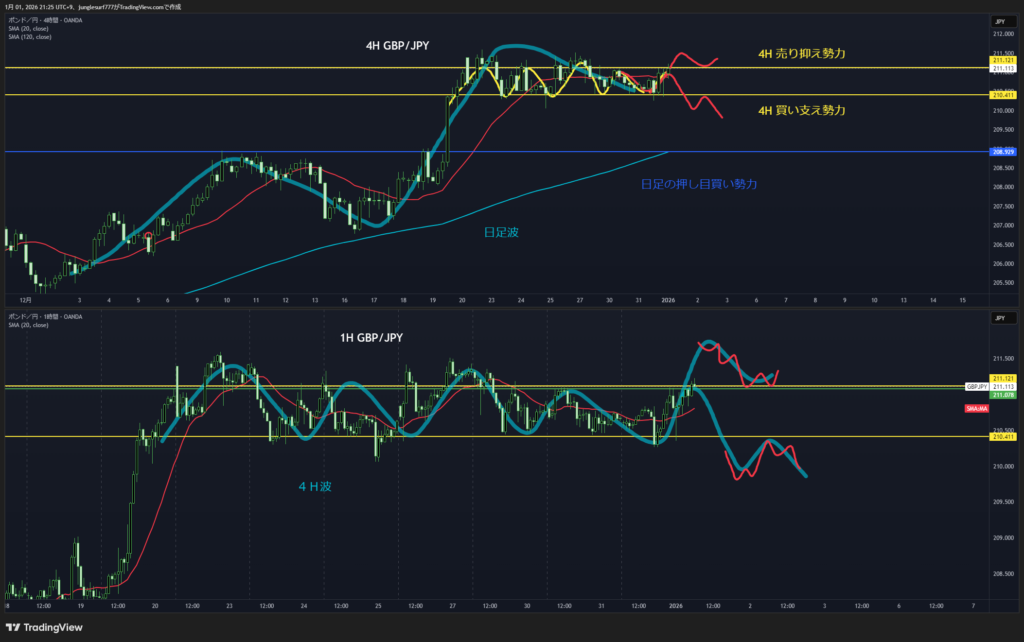
Task: Open the JPY currency selector on bottom chart
Action: 998,317
